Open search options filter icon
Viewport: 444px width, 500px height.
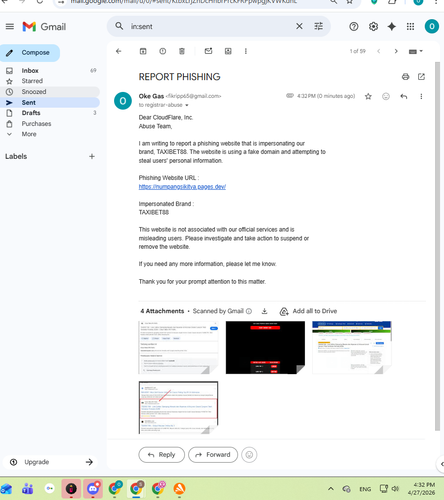[319, 26]
